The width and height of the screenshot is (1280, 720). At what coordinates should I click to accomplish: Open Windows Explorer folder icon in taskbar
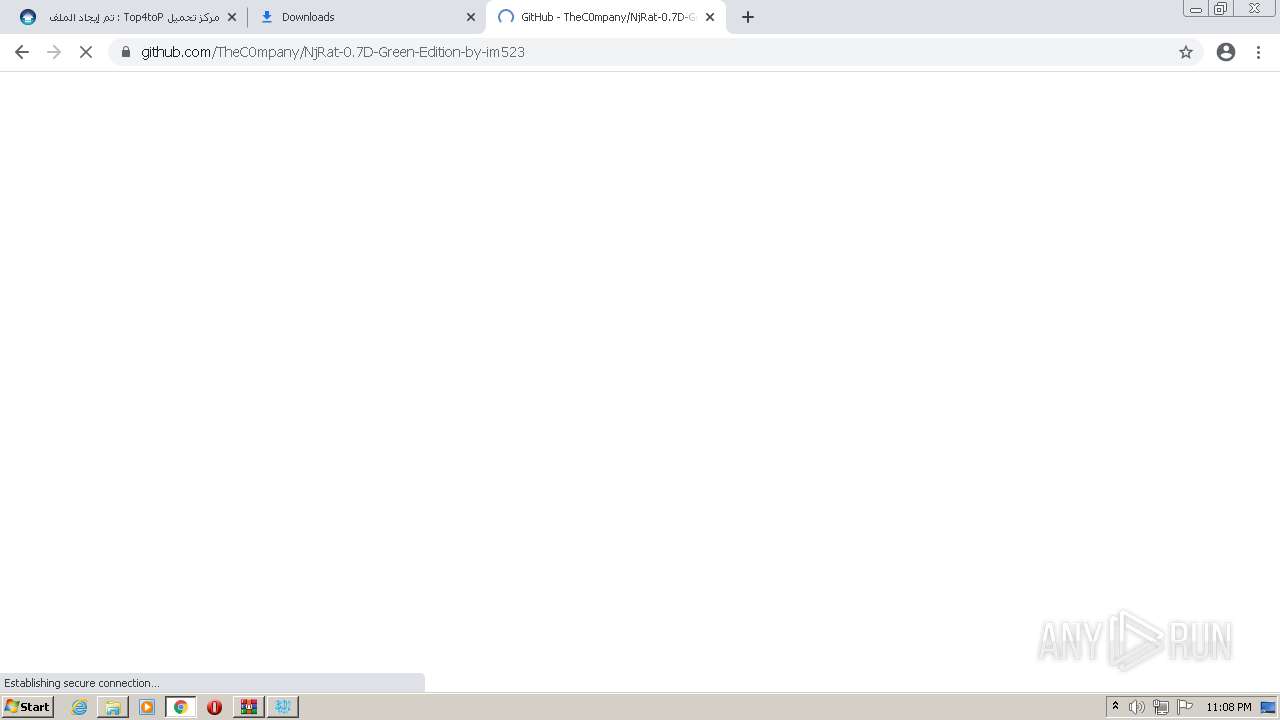(x=113, y=707)
